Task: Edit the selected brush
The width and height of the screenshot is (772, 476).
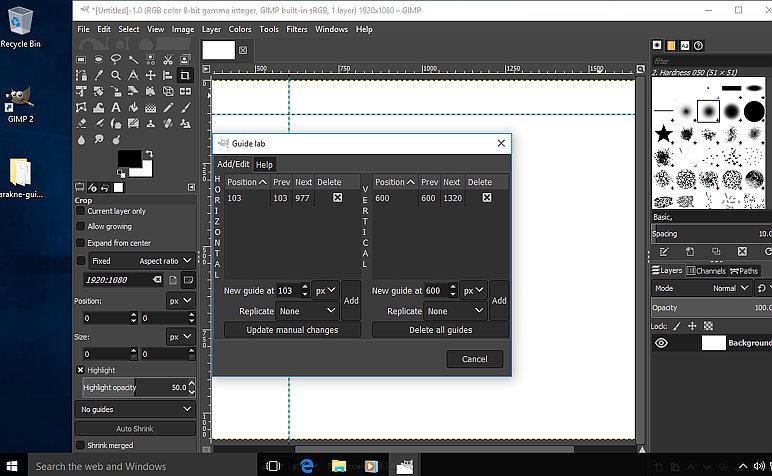Action: (x=664, y=252)
